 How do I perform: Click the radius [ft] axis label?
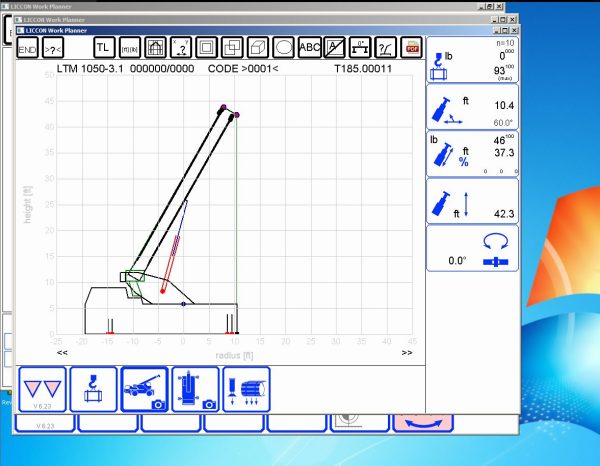pyautogui.click(x=234, y=355)
